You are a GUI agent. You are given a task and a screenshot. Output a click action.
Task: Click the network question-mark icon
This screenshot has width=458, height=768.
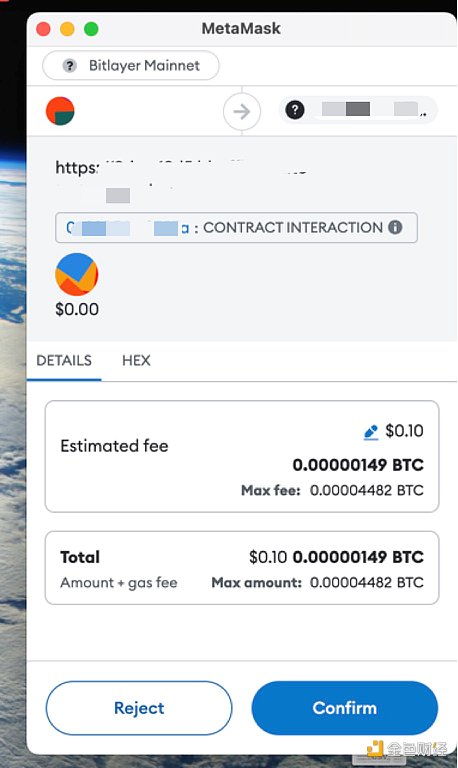(70, 65)
